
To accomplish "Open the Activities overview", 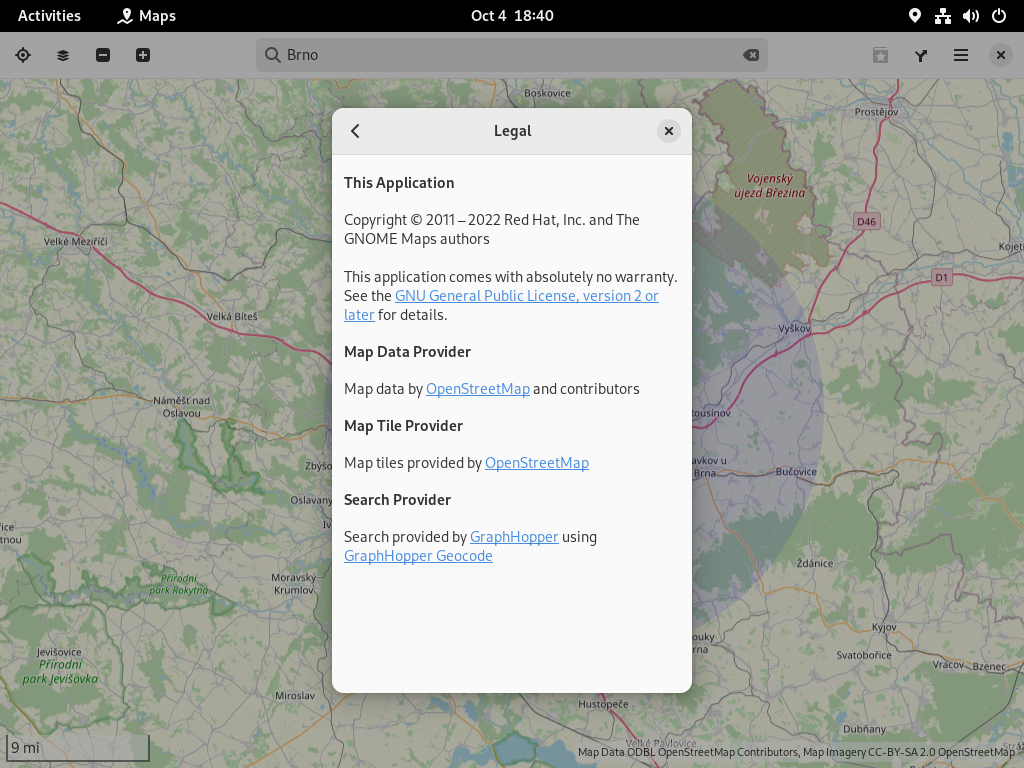I will (x=49, y=16).
